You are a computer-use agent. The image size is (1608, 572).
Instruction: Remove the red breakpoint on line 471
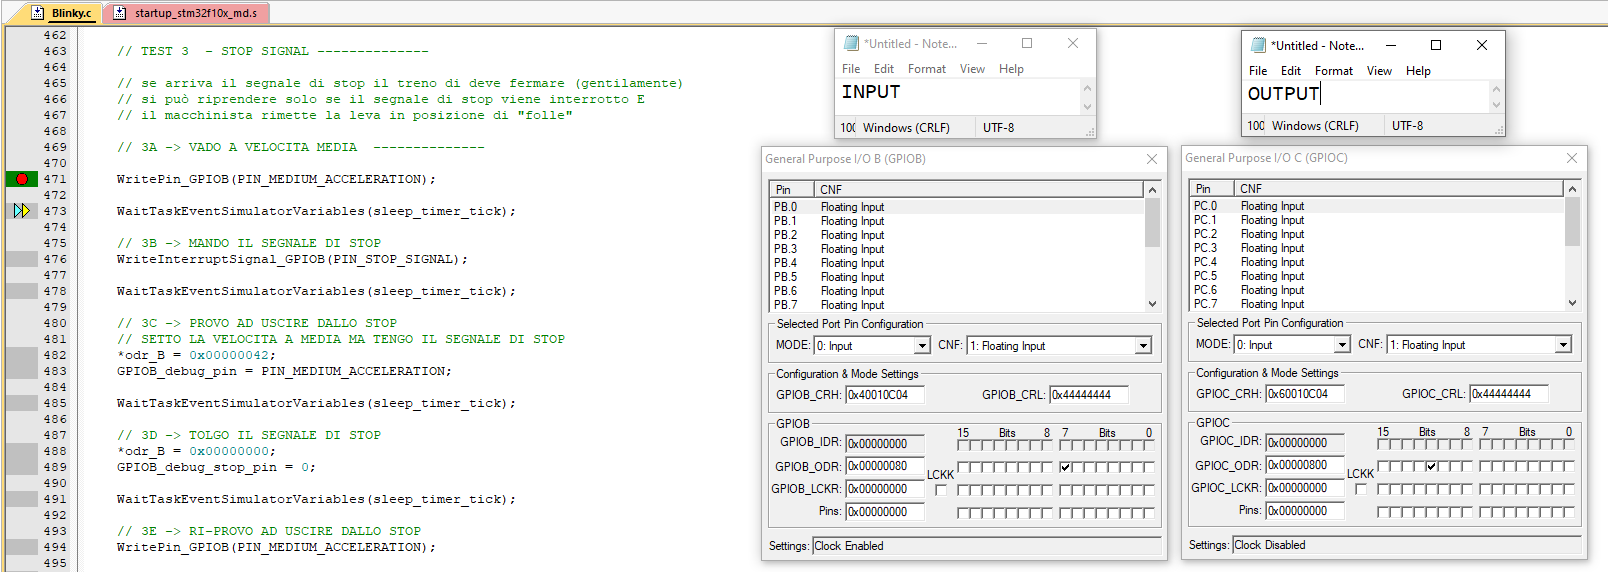click(x=22, y=179)
